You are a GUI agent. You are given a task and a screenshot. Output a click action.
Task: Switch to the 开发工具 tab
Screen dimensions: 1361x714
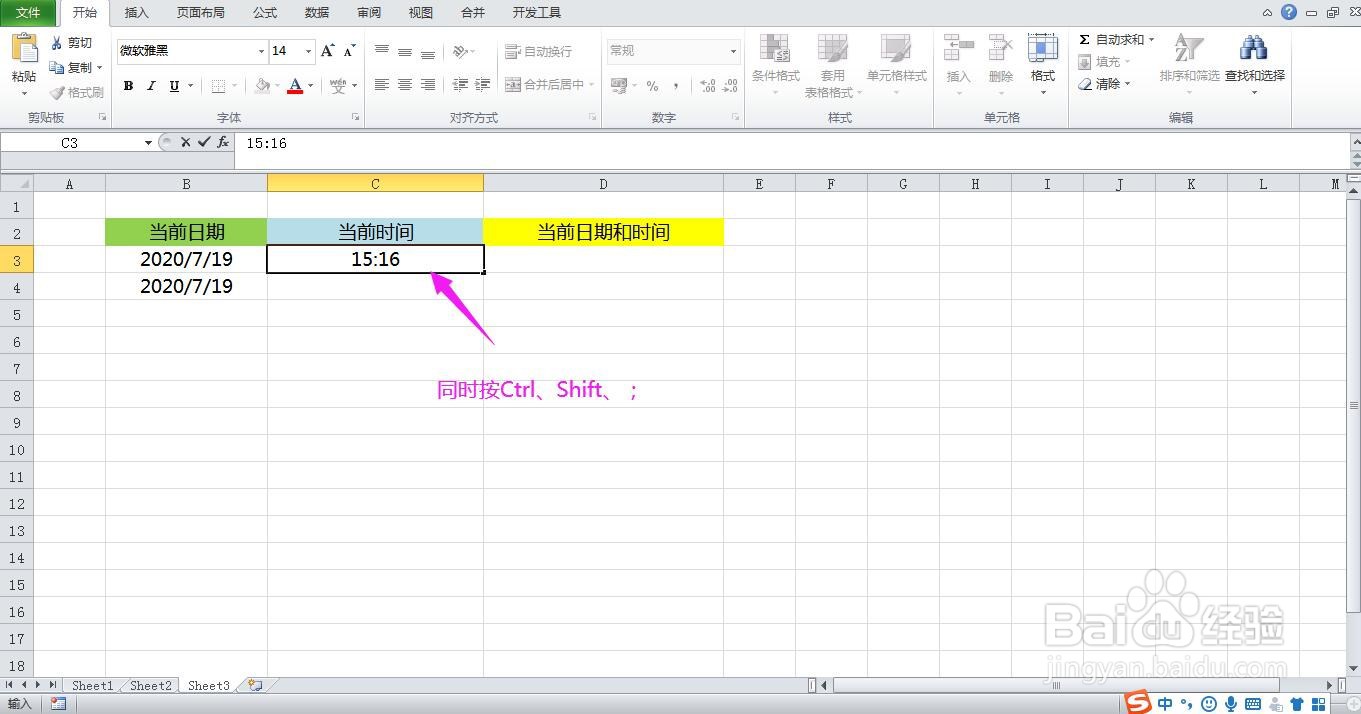tap(537, 12)
